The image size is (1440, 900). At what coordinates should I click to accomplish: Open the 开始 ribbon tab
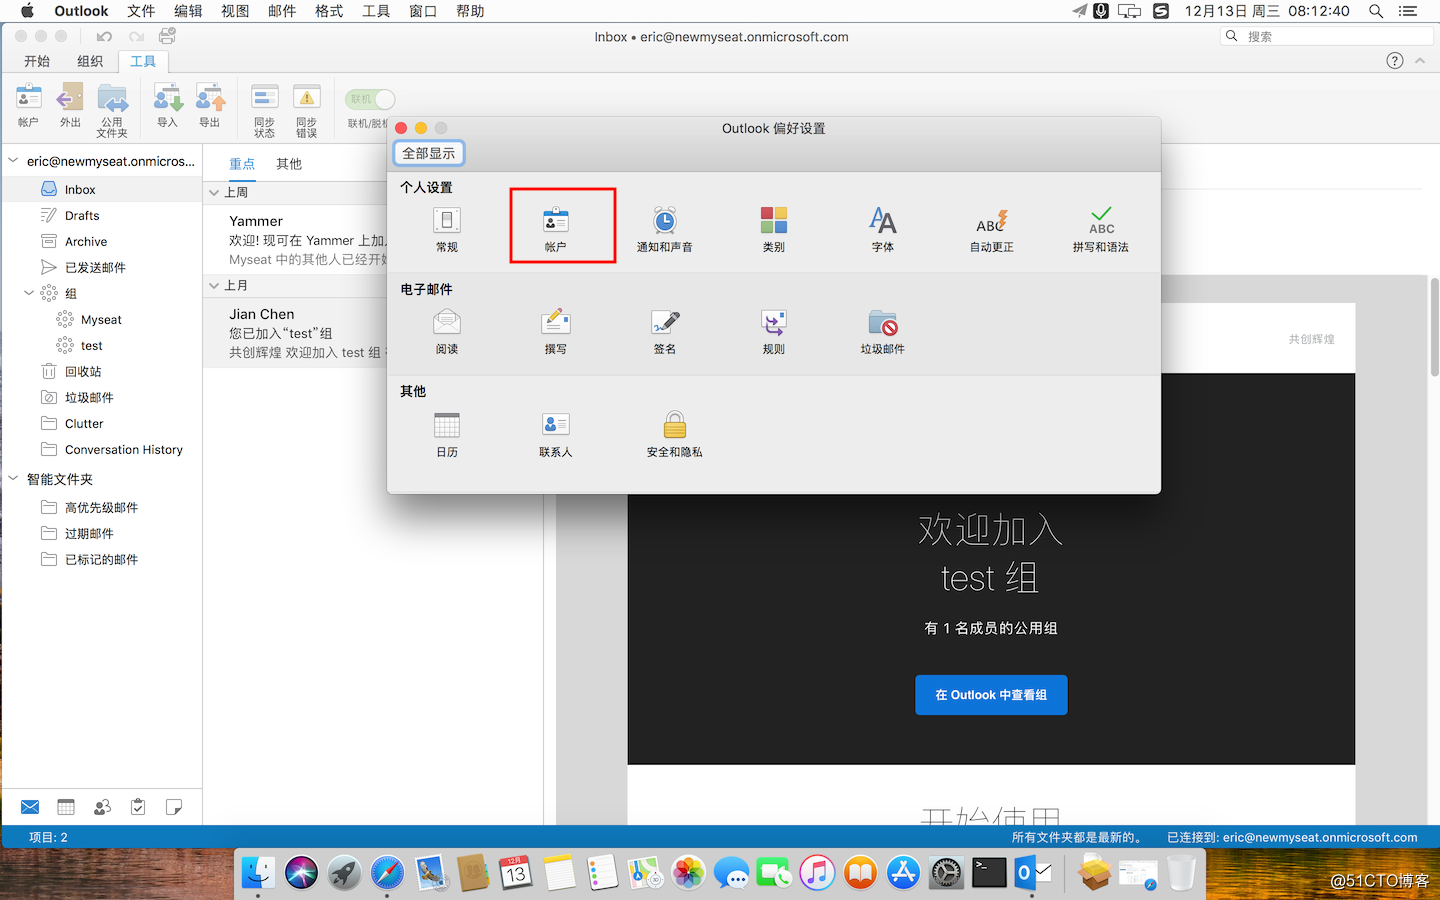[x=37, y=61]
